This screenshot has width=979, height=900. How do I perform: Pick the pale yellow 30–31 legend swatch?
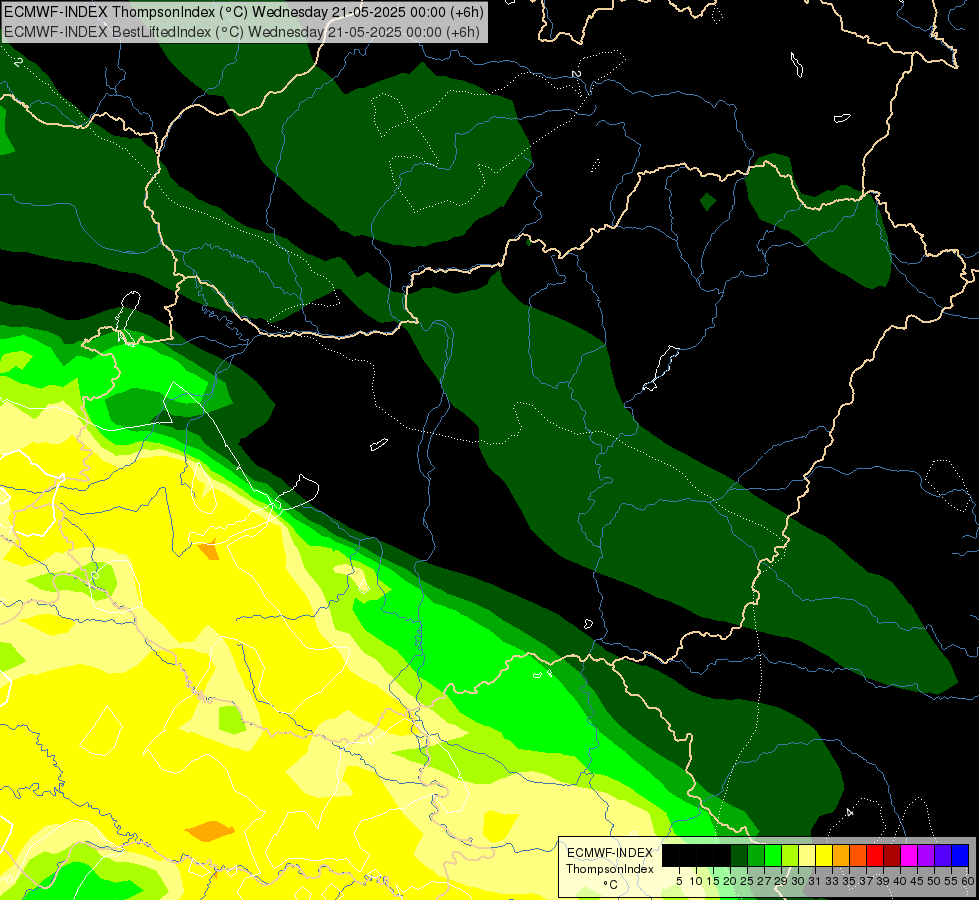point(807,855)
